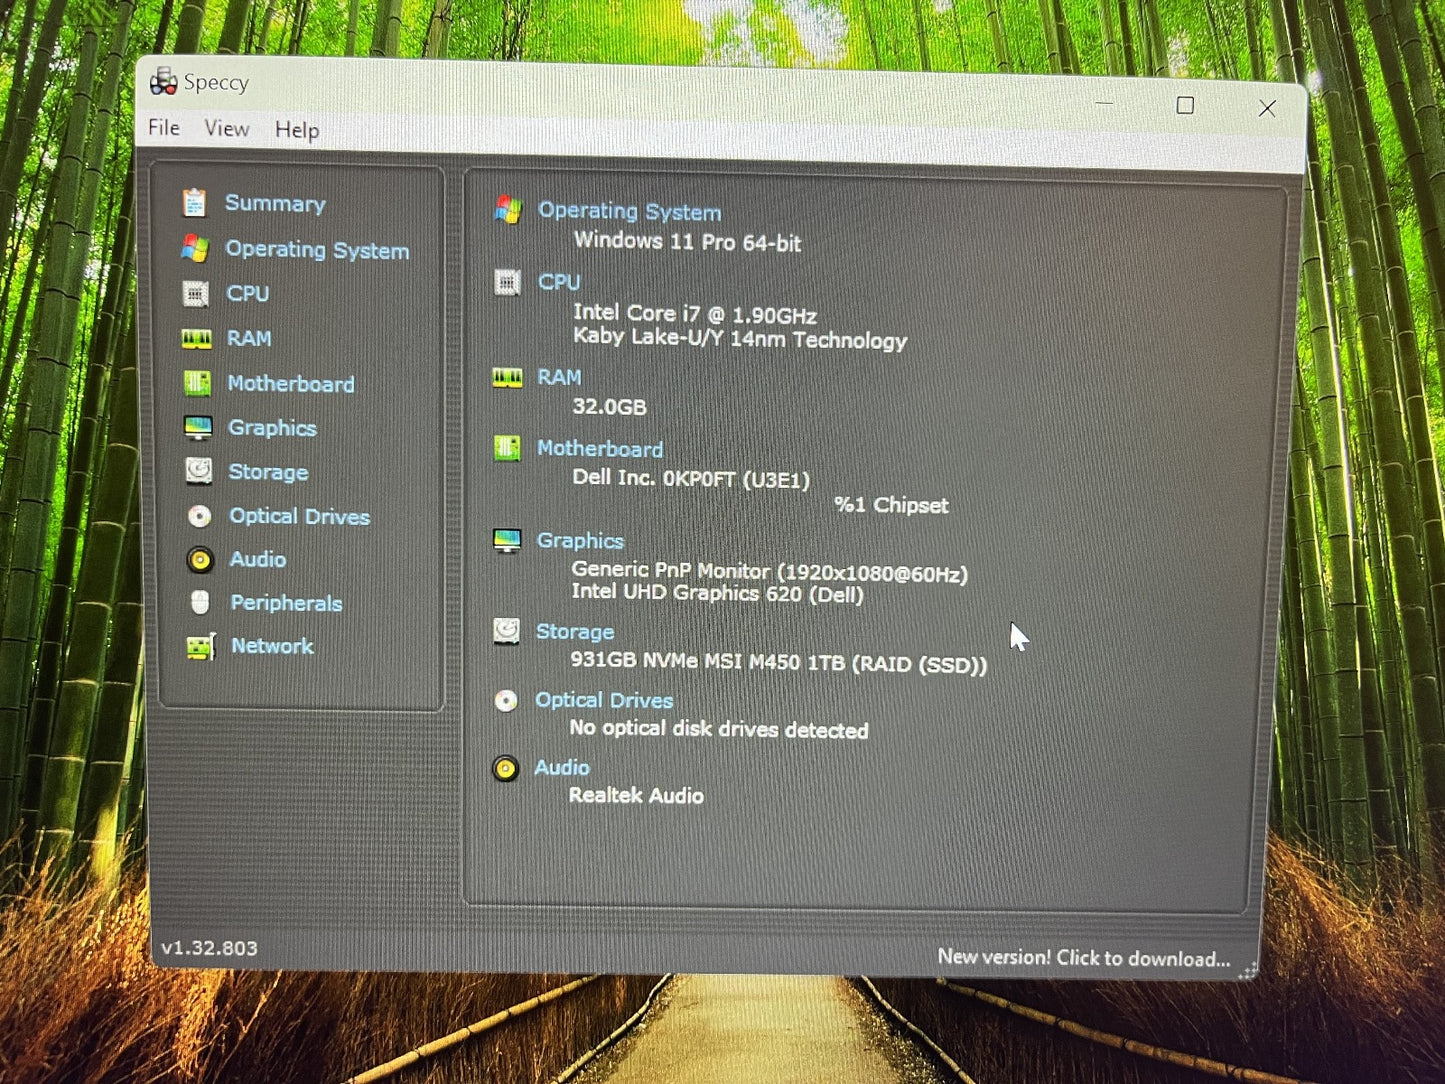
Task: Open the View menu
Action: pos(227,128)
